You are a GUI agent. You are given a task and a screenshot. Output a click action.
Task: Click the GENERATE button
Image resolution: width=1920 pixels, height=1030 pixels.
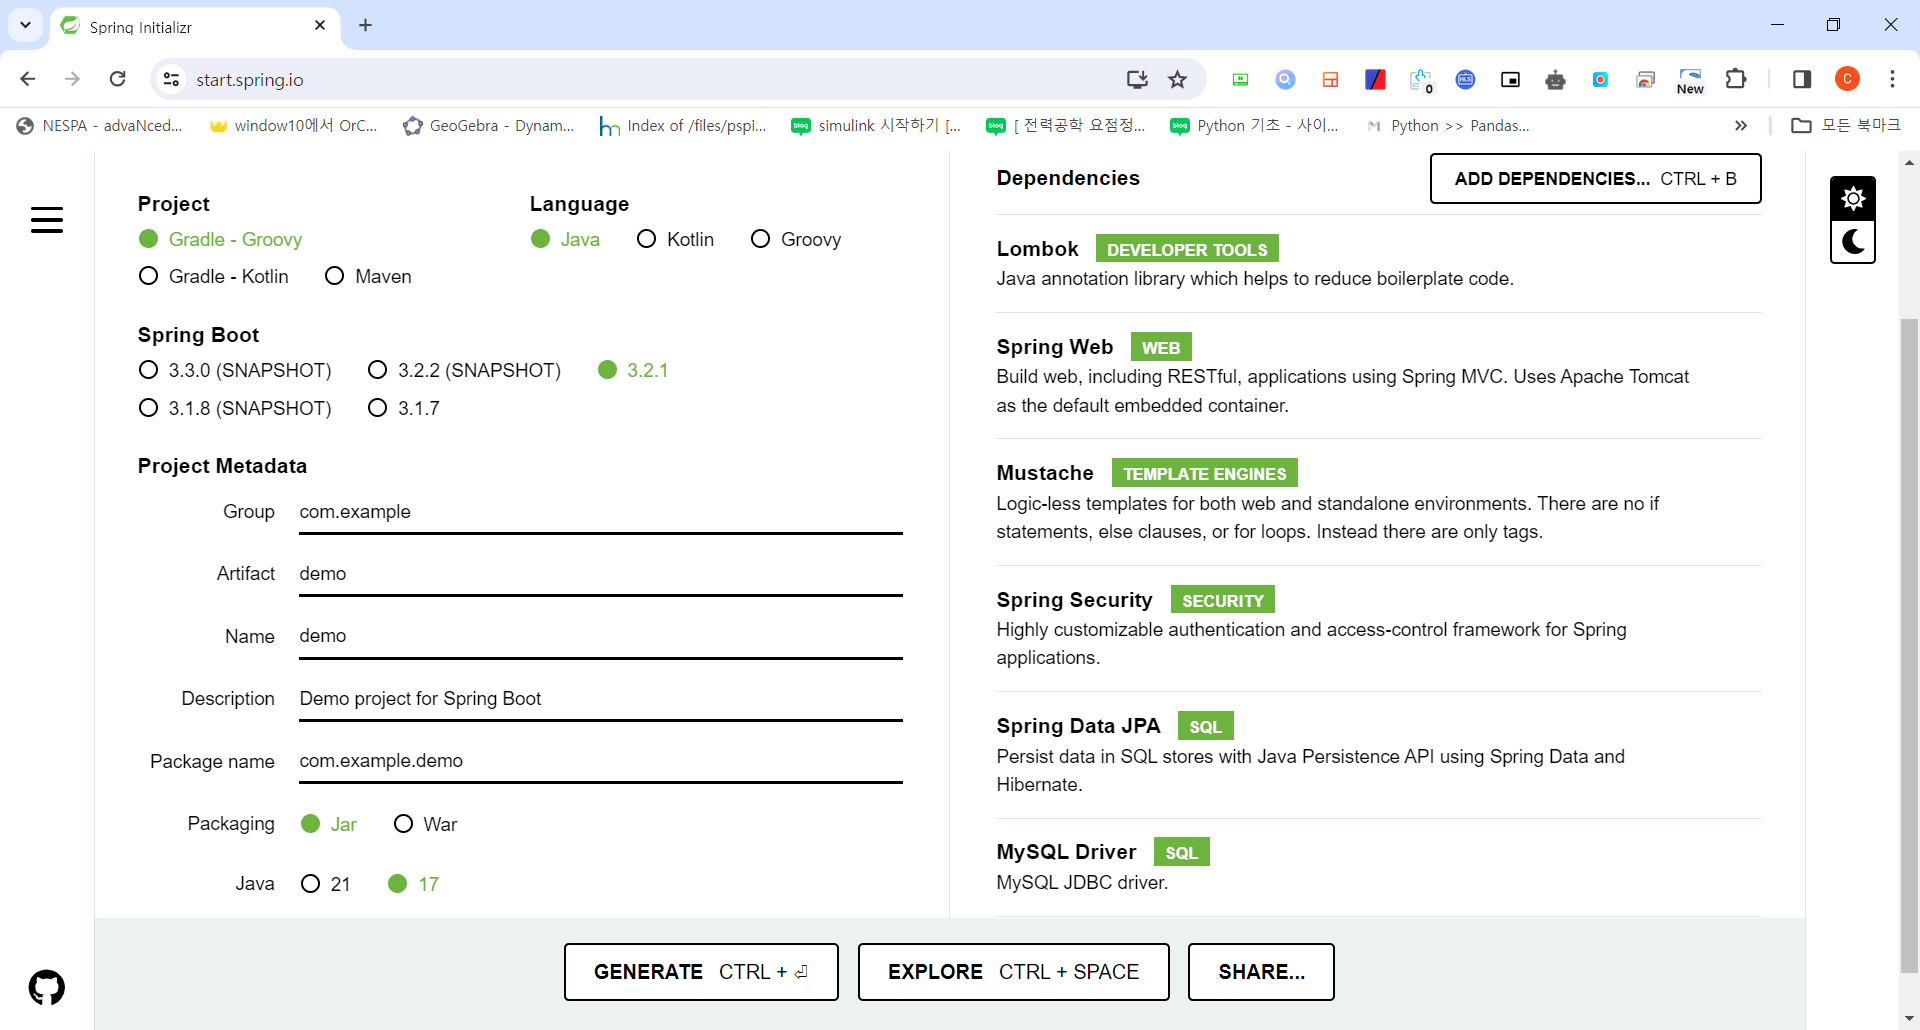[701, 972]
